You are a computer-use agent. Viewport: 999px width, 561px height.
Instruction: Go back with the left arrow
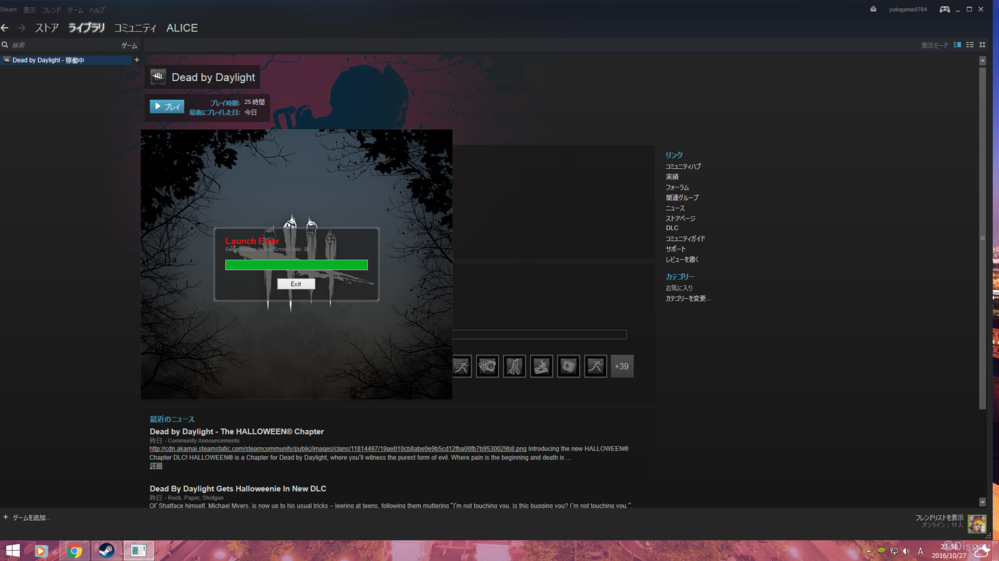click(6, 28)
